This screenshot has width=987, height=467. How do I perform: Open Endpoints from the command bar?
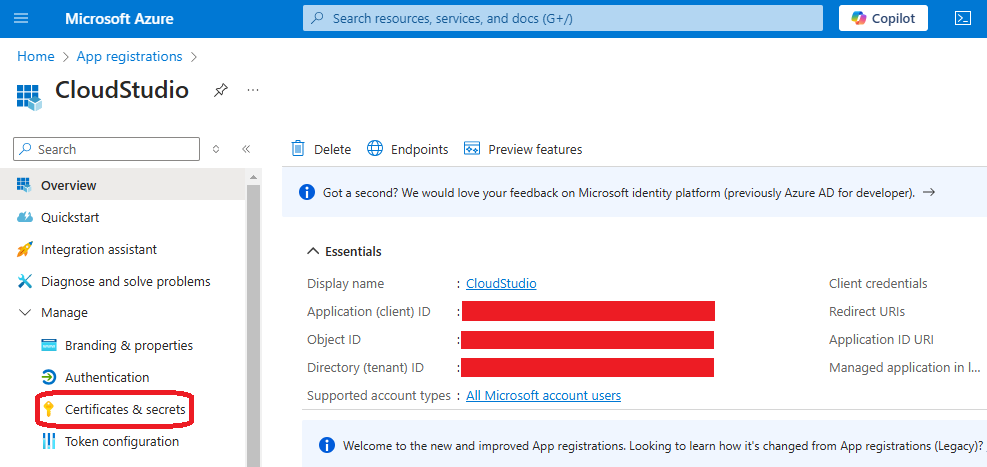click(x=408, y=149)
